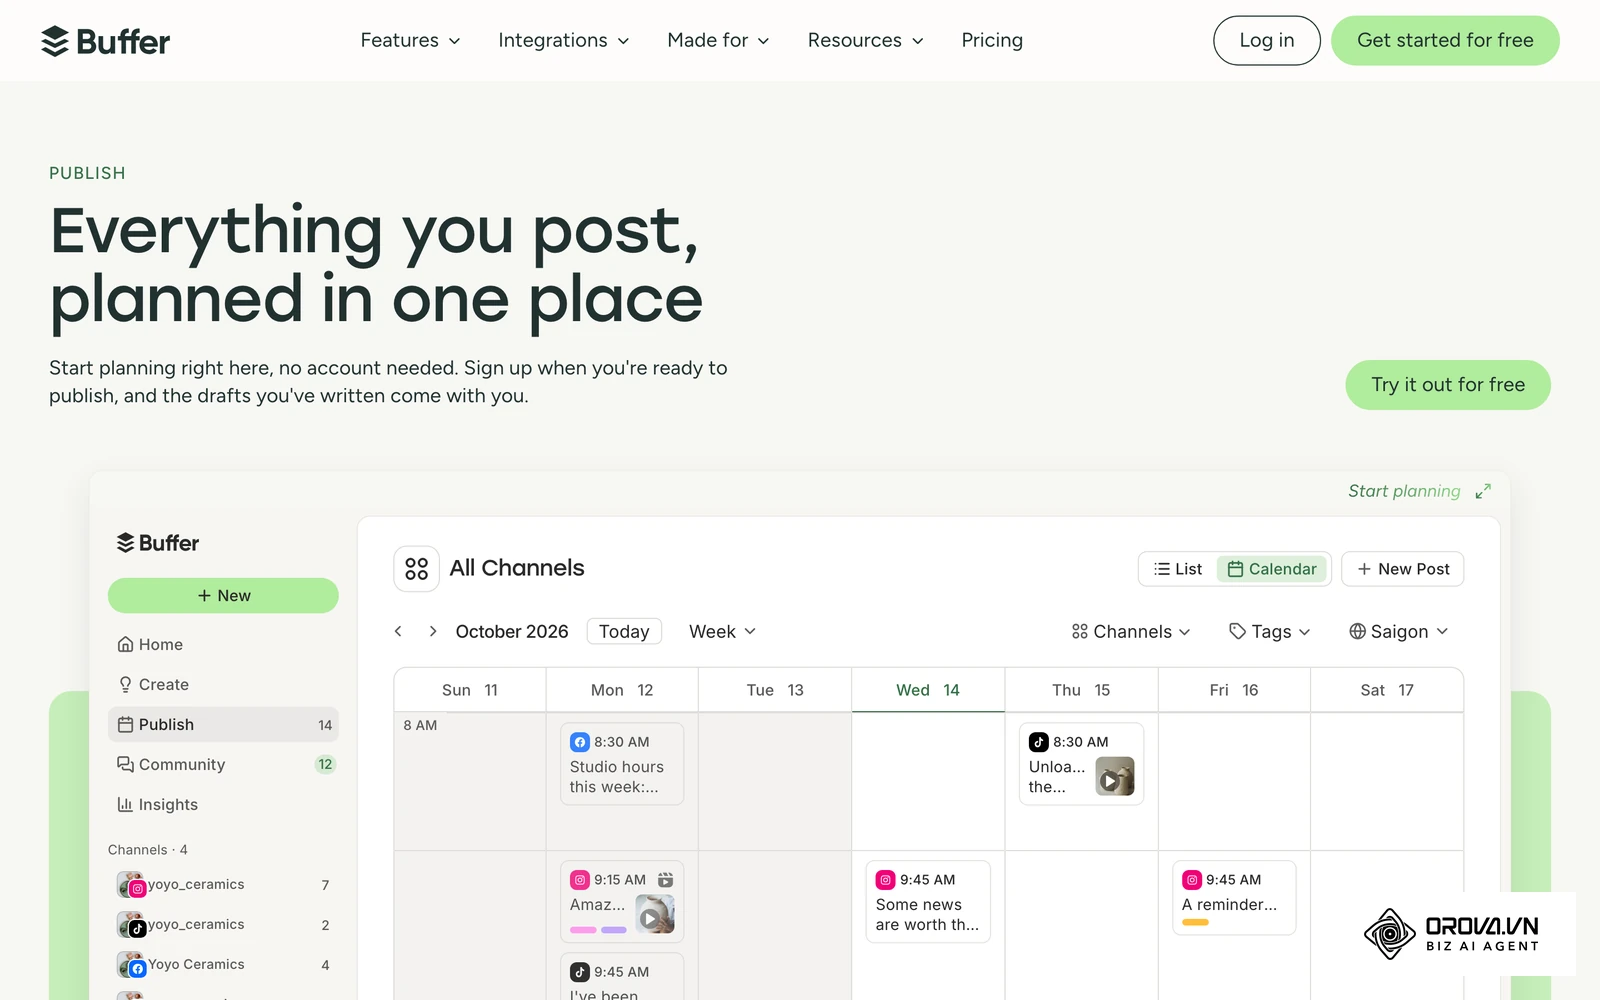Select the yoyo_ceramics TikTok channel
Screen dimensions: 1600x1000
tap(223, 925)
